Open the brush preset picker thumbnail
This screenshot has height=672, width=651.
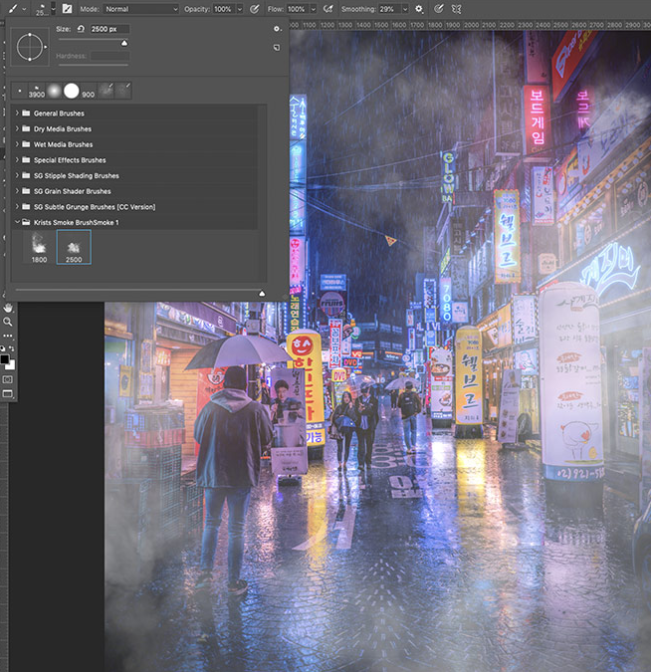pos(42,9)
